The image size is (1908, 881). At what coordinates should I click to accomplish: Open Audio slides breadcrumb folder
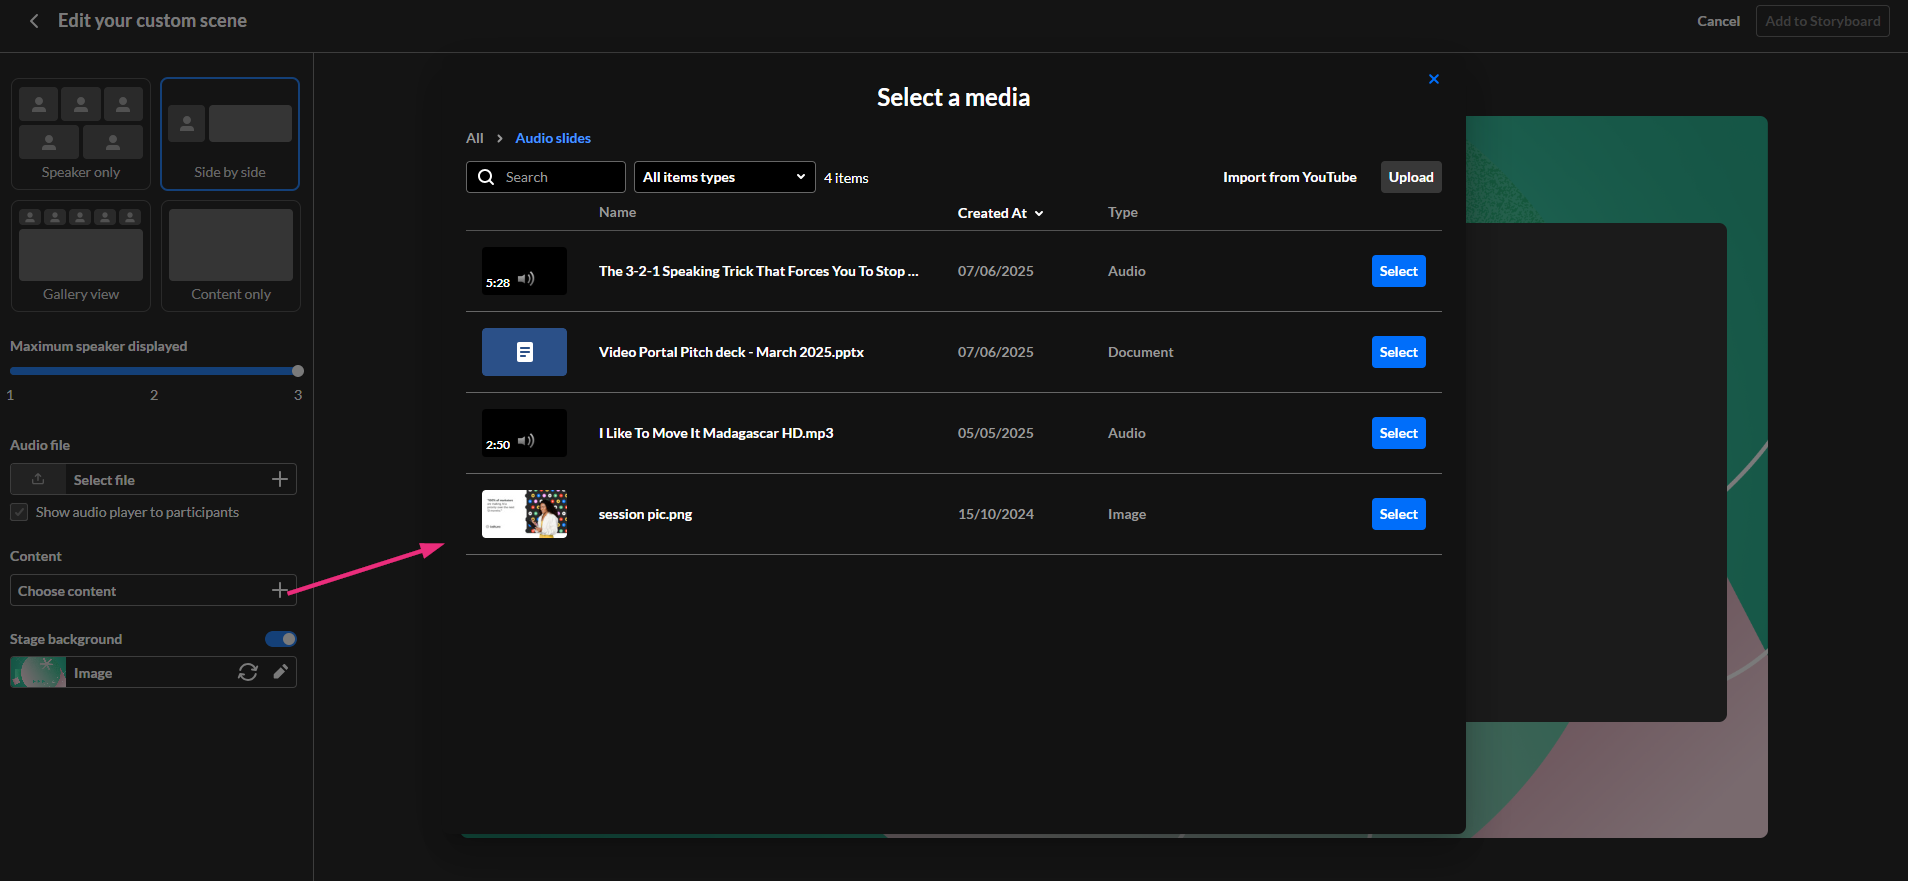click(553, 138)
